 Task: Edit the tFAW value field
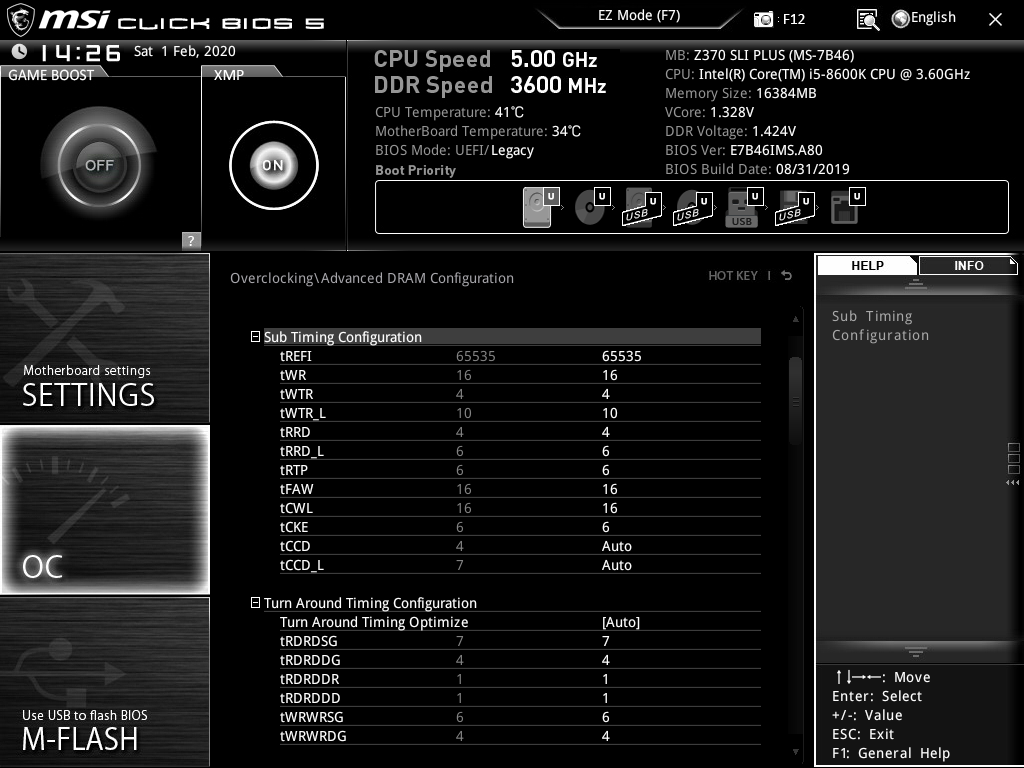point(609,488)
